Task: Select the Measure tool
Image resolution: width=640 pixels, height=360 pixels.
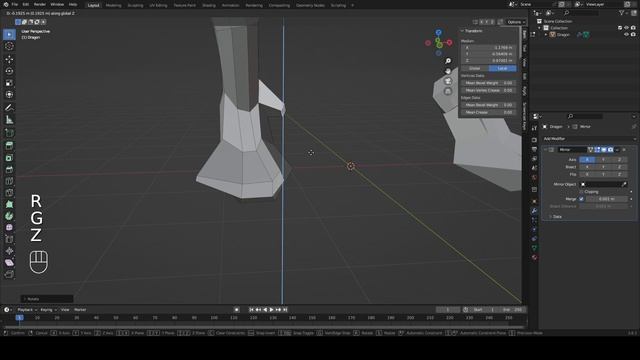Action: (x=9, y=120)
